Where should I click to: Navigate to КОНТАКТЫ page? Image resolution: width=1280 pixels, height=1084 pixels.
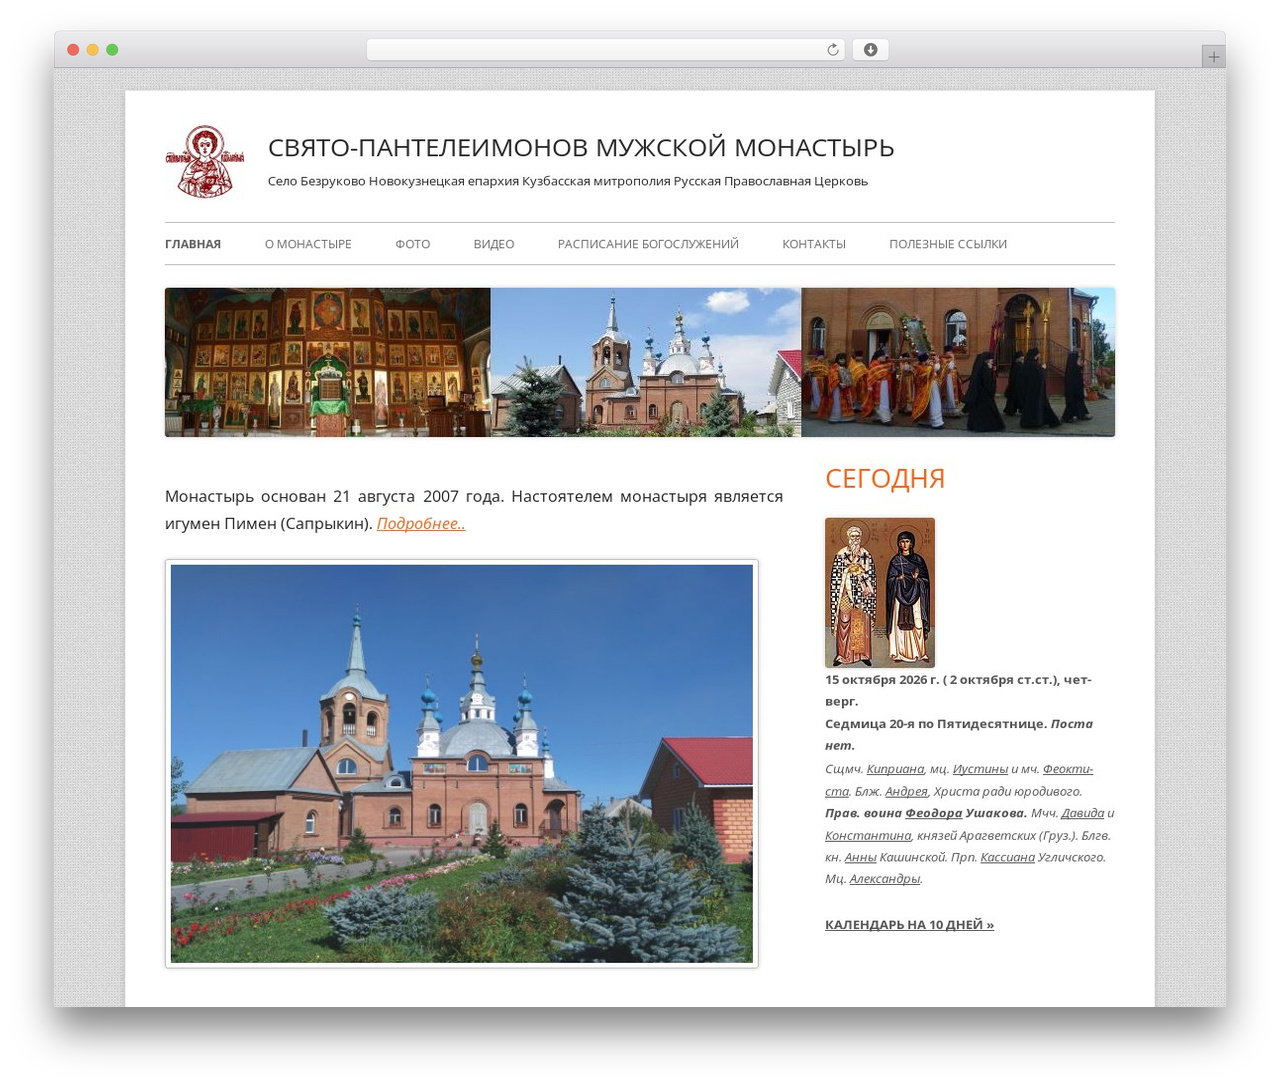(814, 244)
